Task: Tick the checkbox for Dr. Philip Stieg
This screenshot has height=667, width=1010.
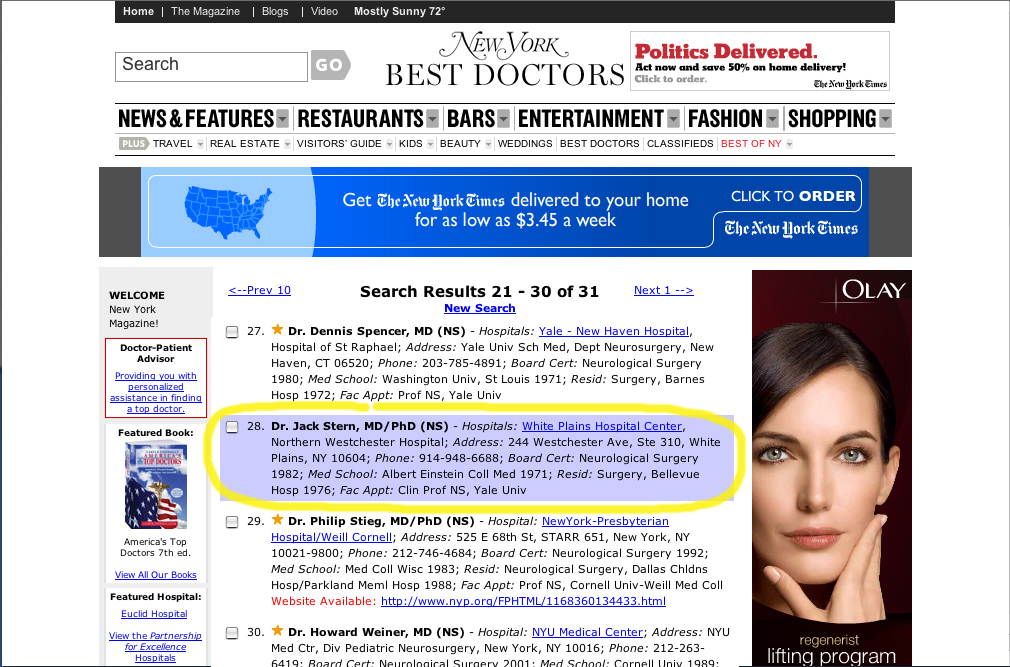Action: point(232,522)
